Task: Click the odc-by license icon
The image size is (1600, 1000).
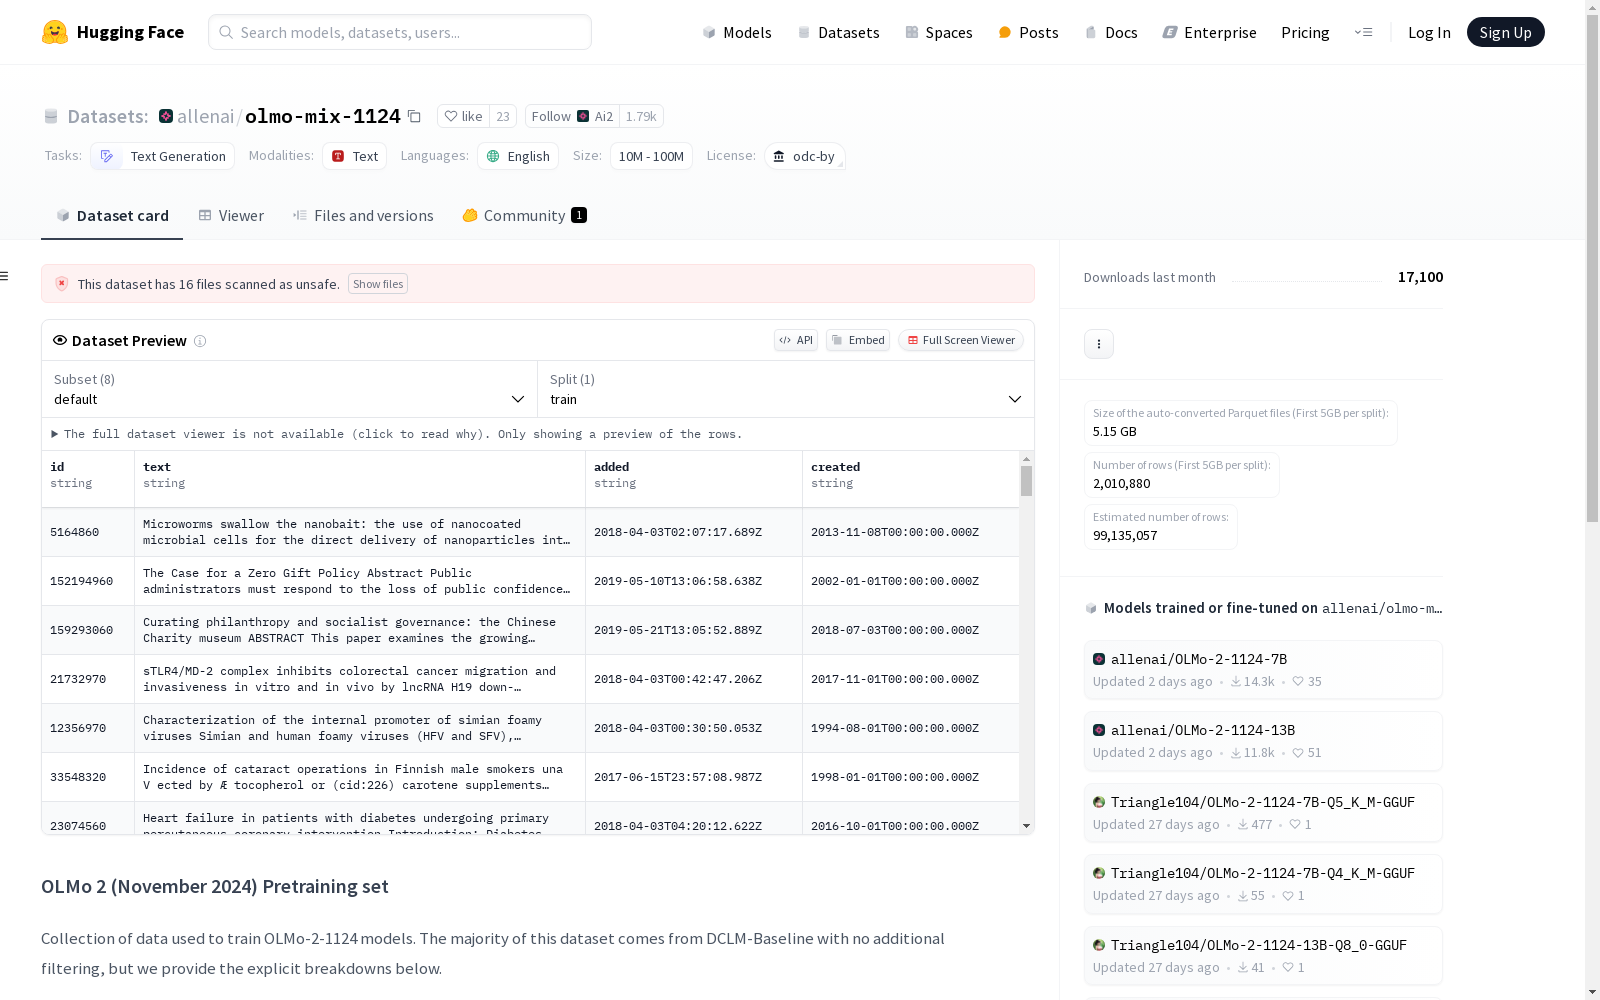Action: pos(779,156)
